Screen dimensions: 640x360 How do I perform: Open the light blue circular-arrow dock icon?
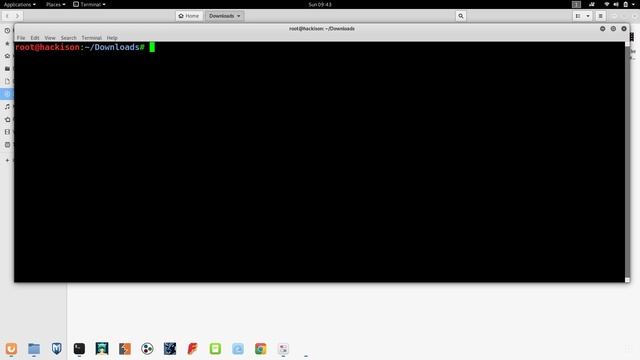pos(238,349)
